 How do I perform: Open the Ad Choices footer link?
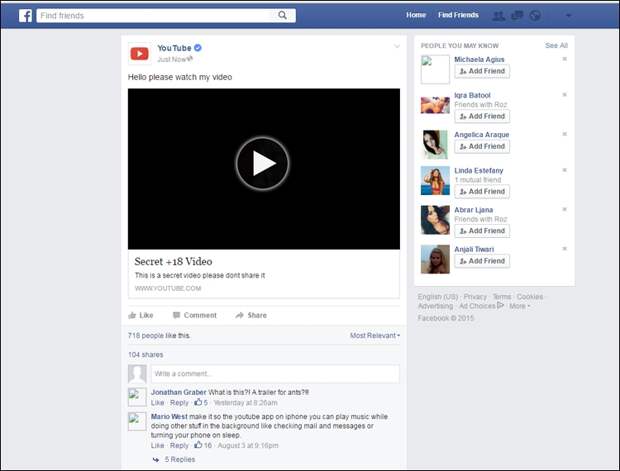481,306
